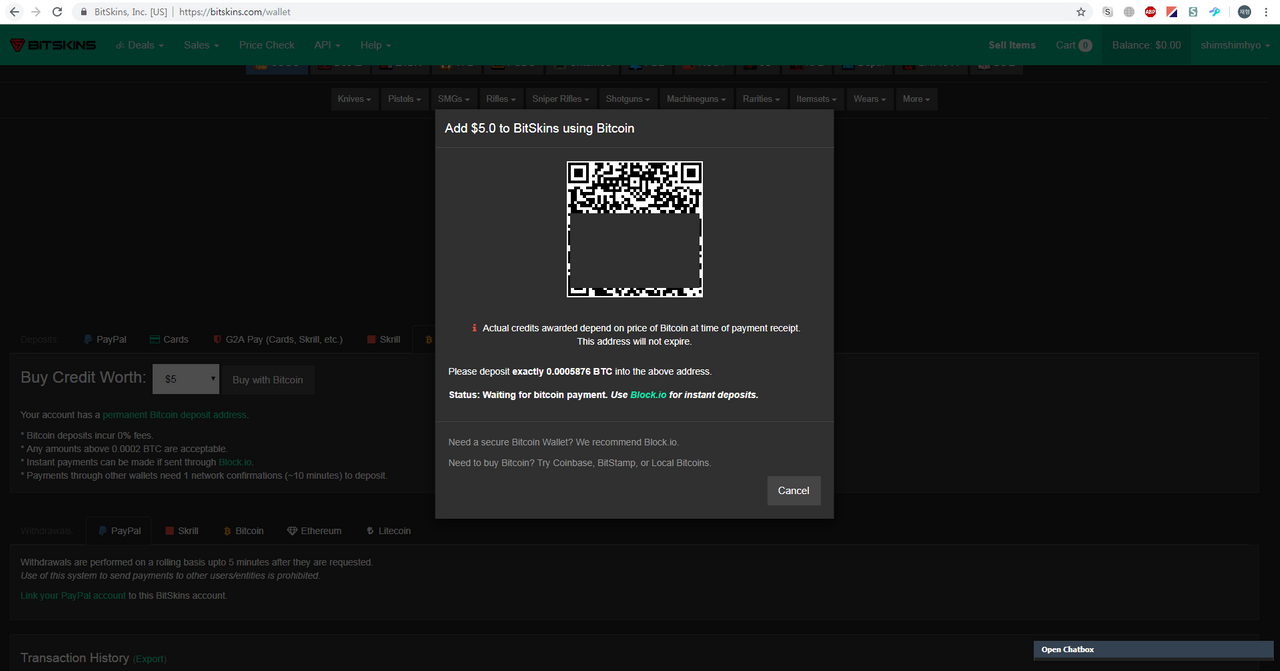This screenshot has height=671, width=1280.
Task: Expand the SMGs category dropdown
Action: pos(453,99)
